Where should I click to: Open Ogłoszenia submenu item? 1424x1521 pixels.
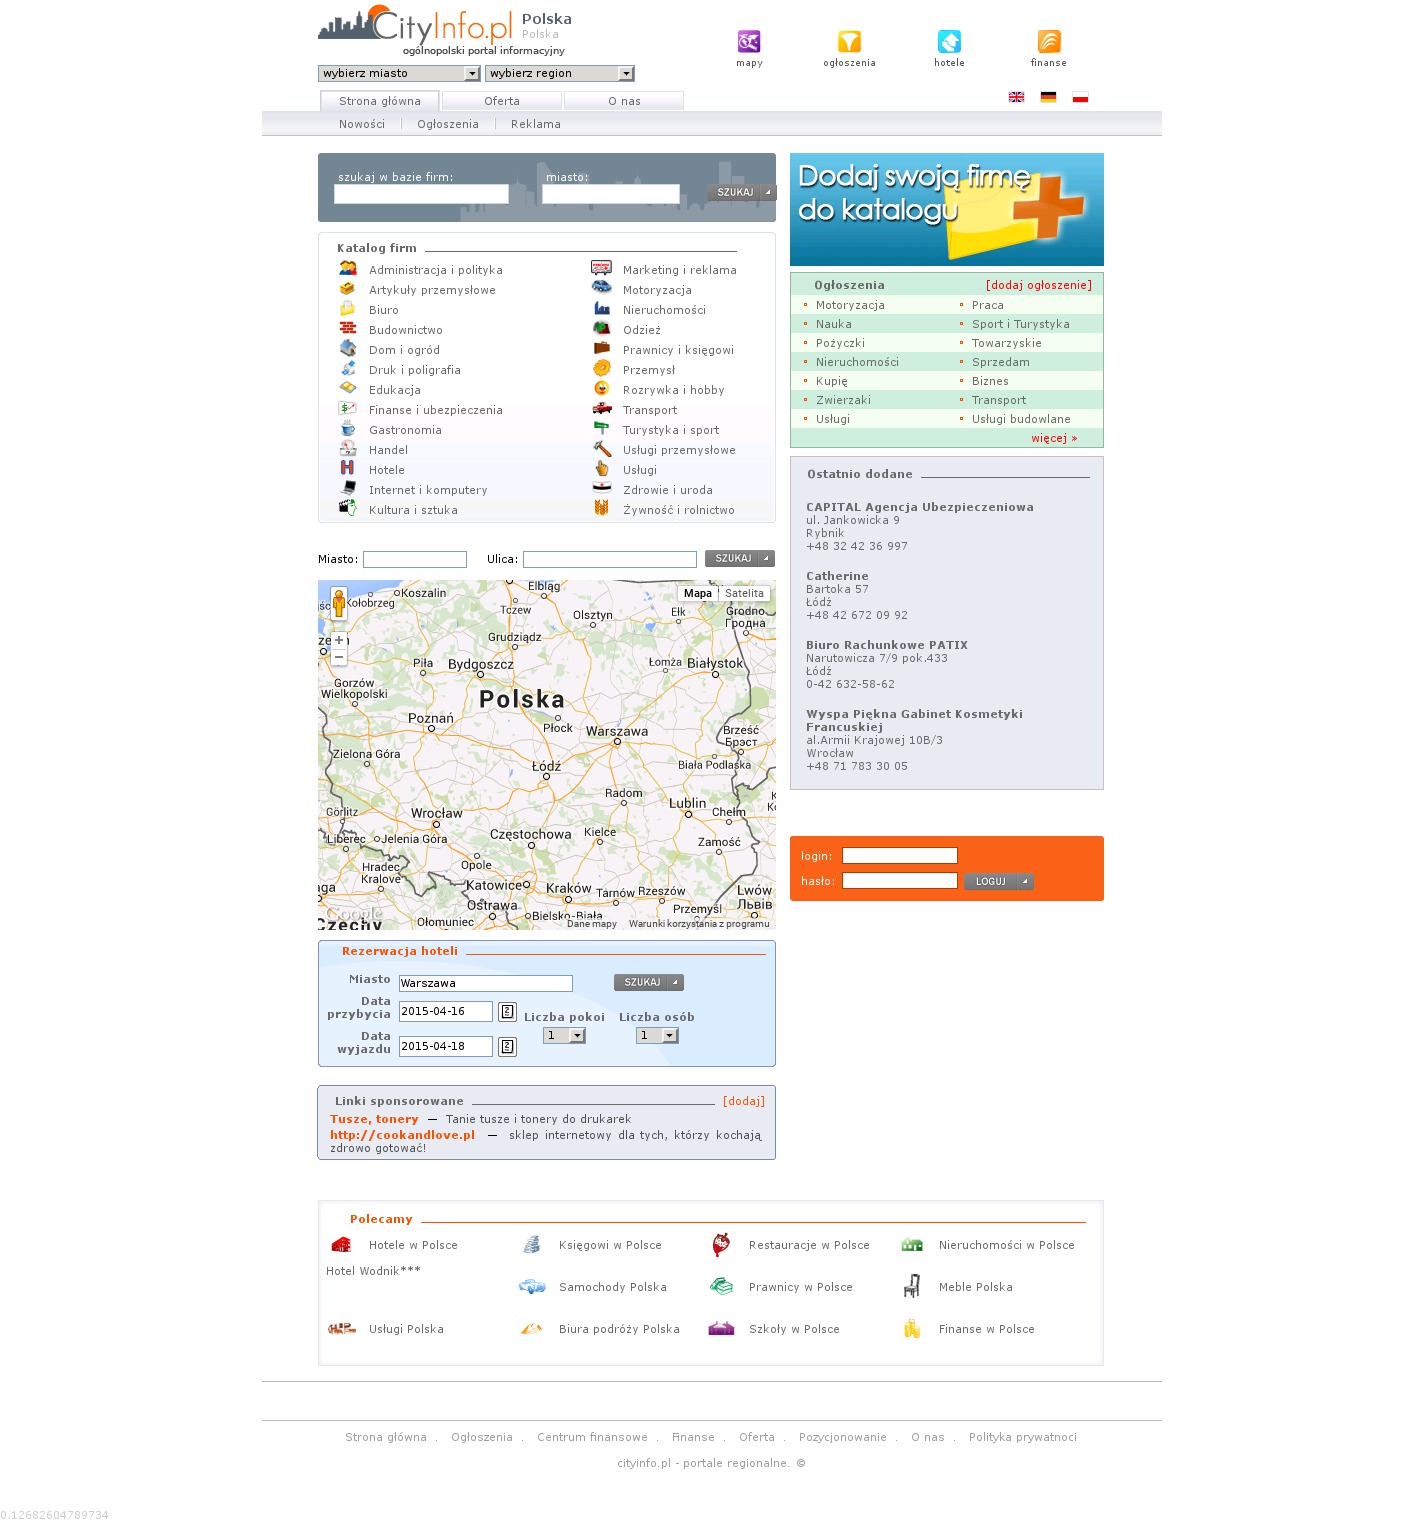point(448,124)
